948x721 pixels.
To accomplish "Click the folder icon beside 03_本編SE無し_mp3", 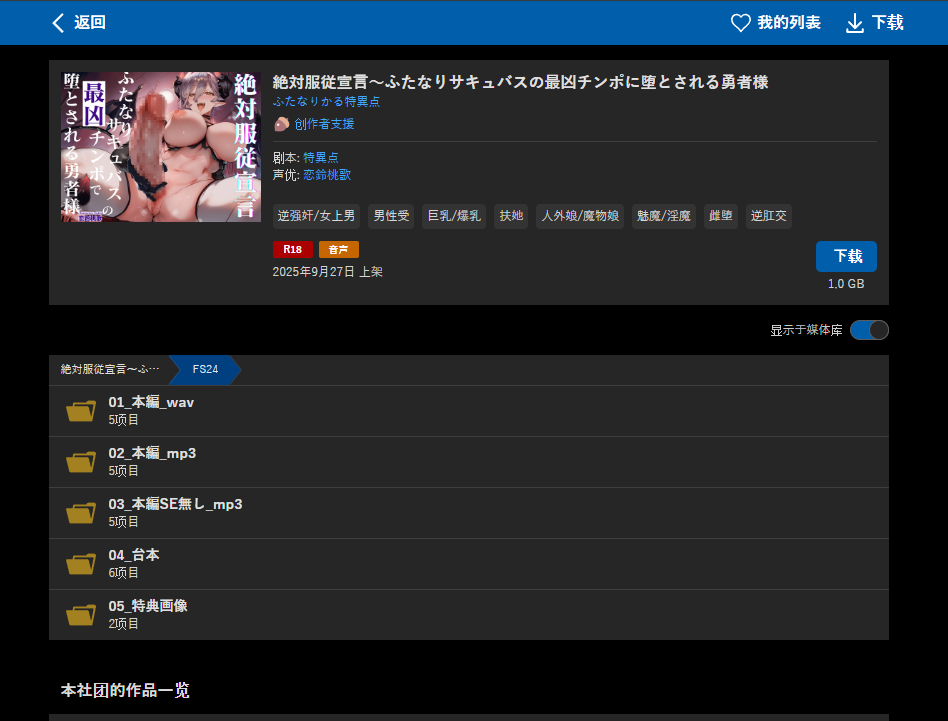I will (x=81, y=512).
